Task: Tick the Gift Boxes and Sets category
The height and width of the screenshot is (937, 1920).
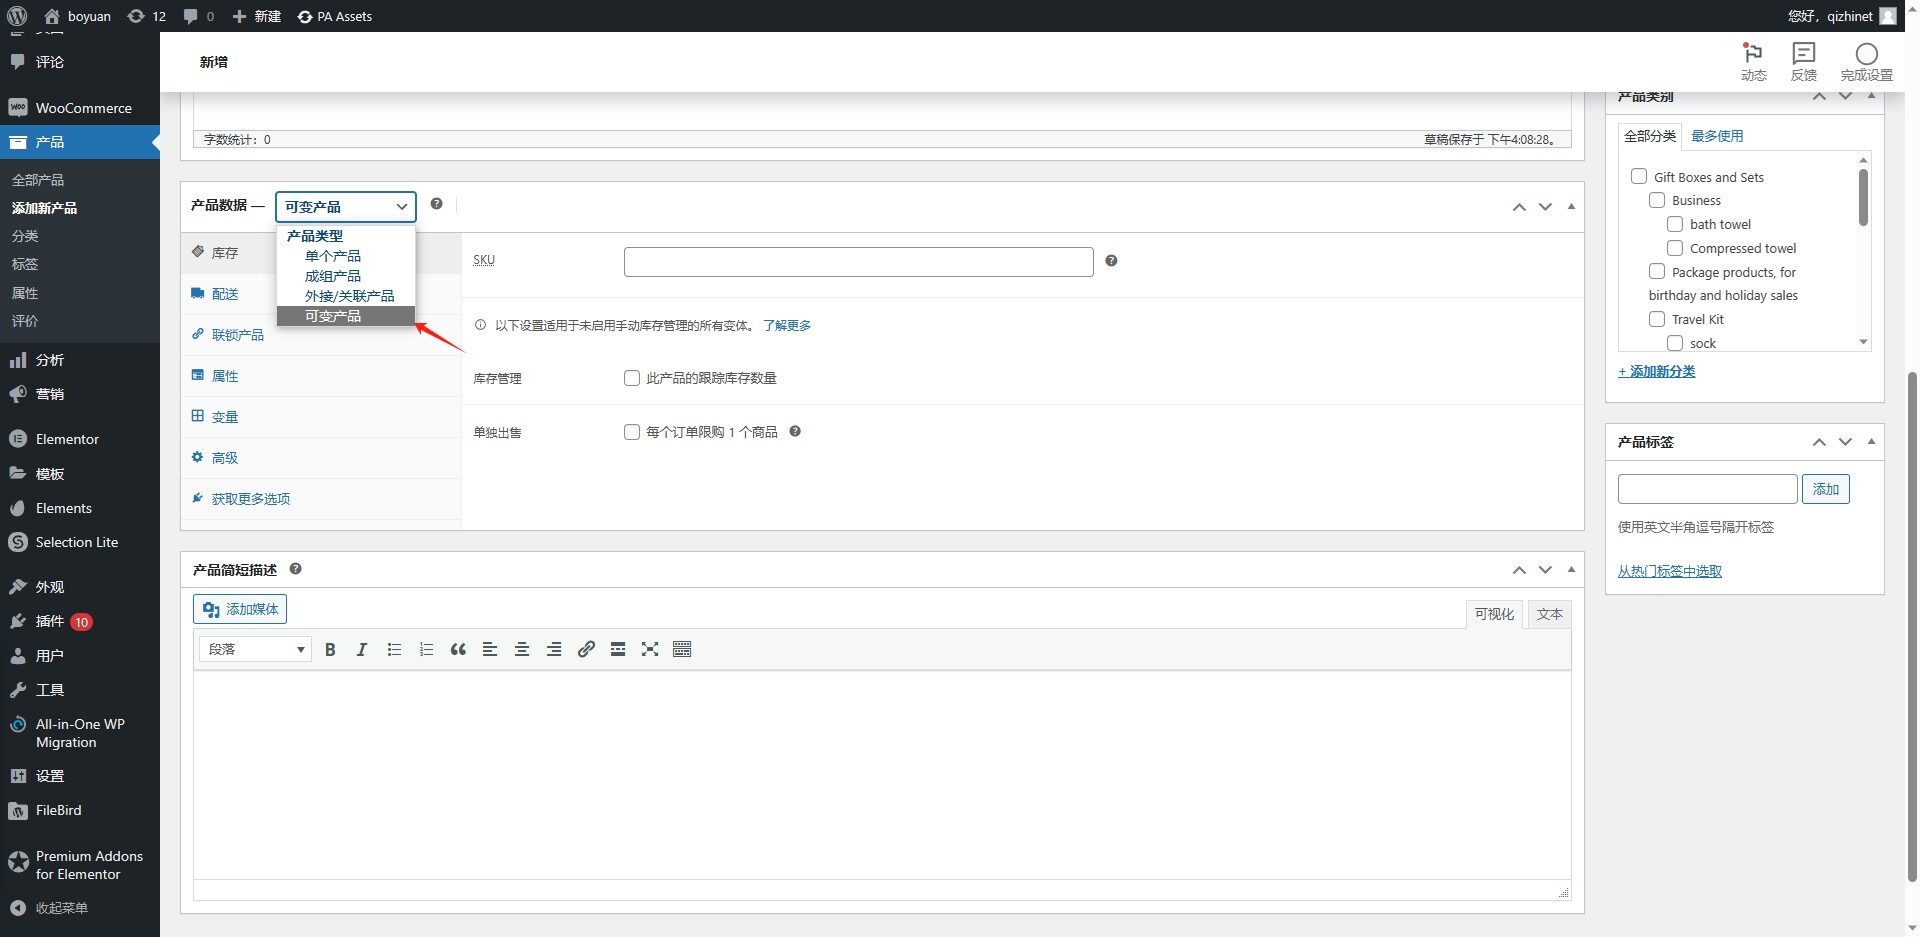Action: (1639, 177)
